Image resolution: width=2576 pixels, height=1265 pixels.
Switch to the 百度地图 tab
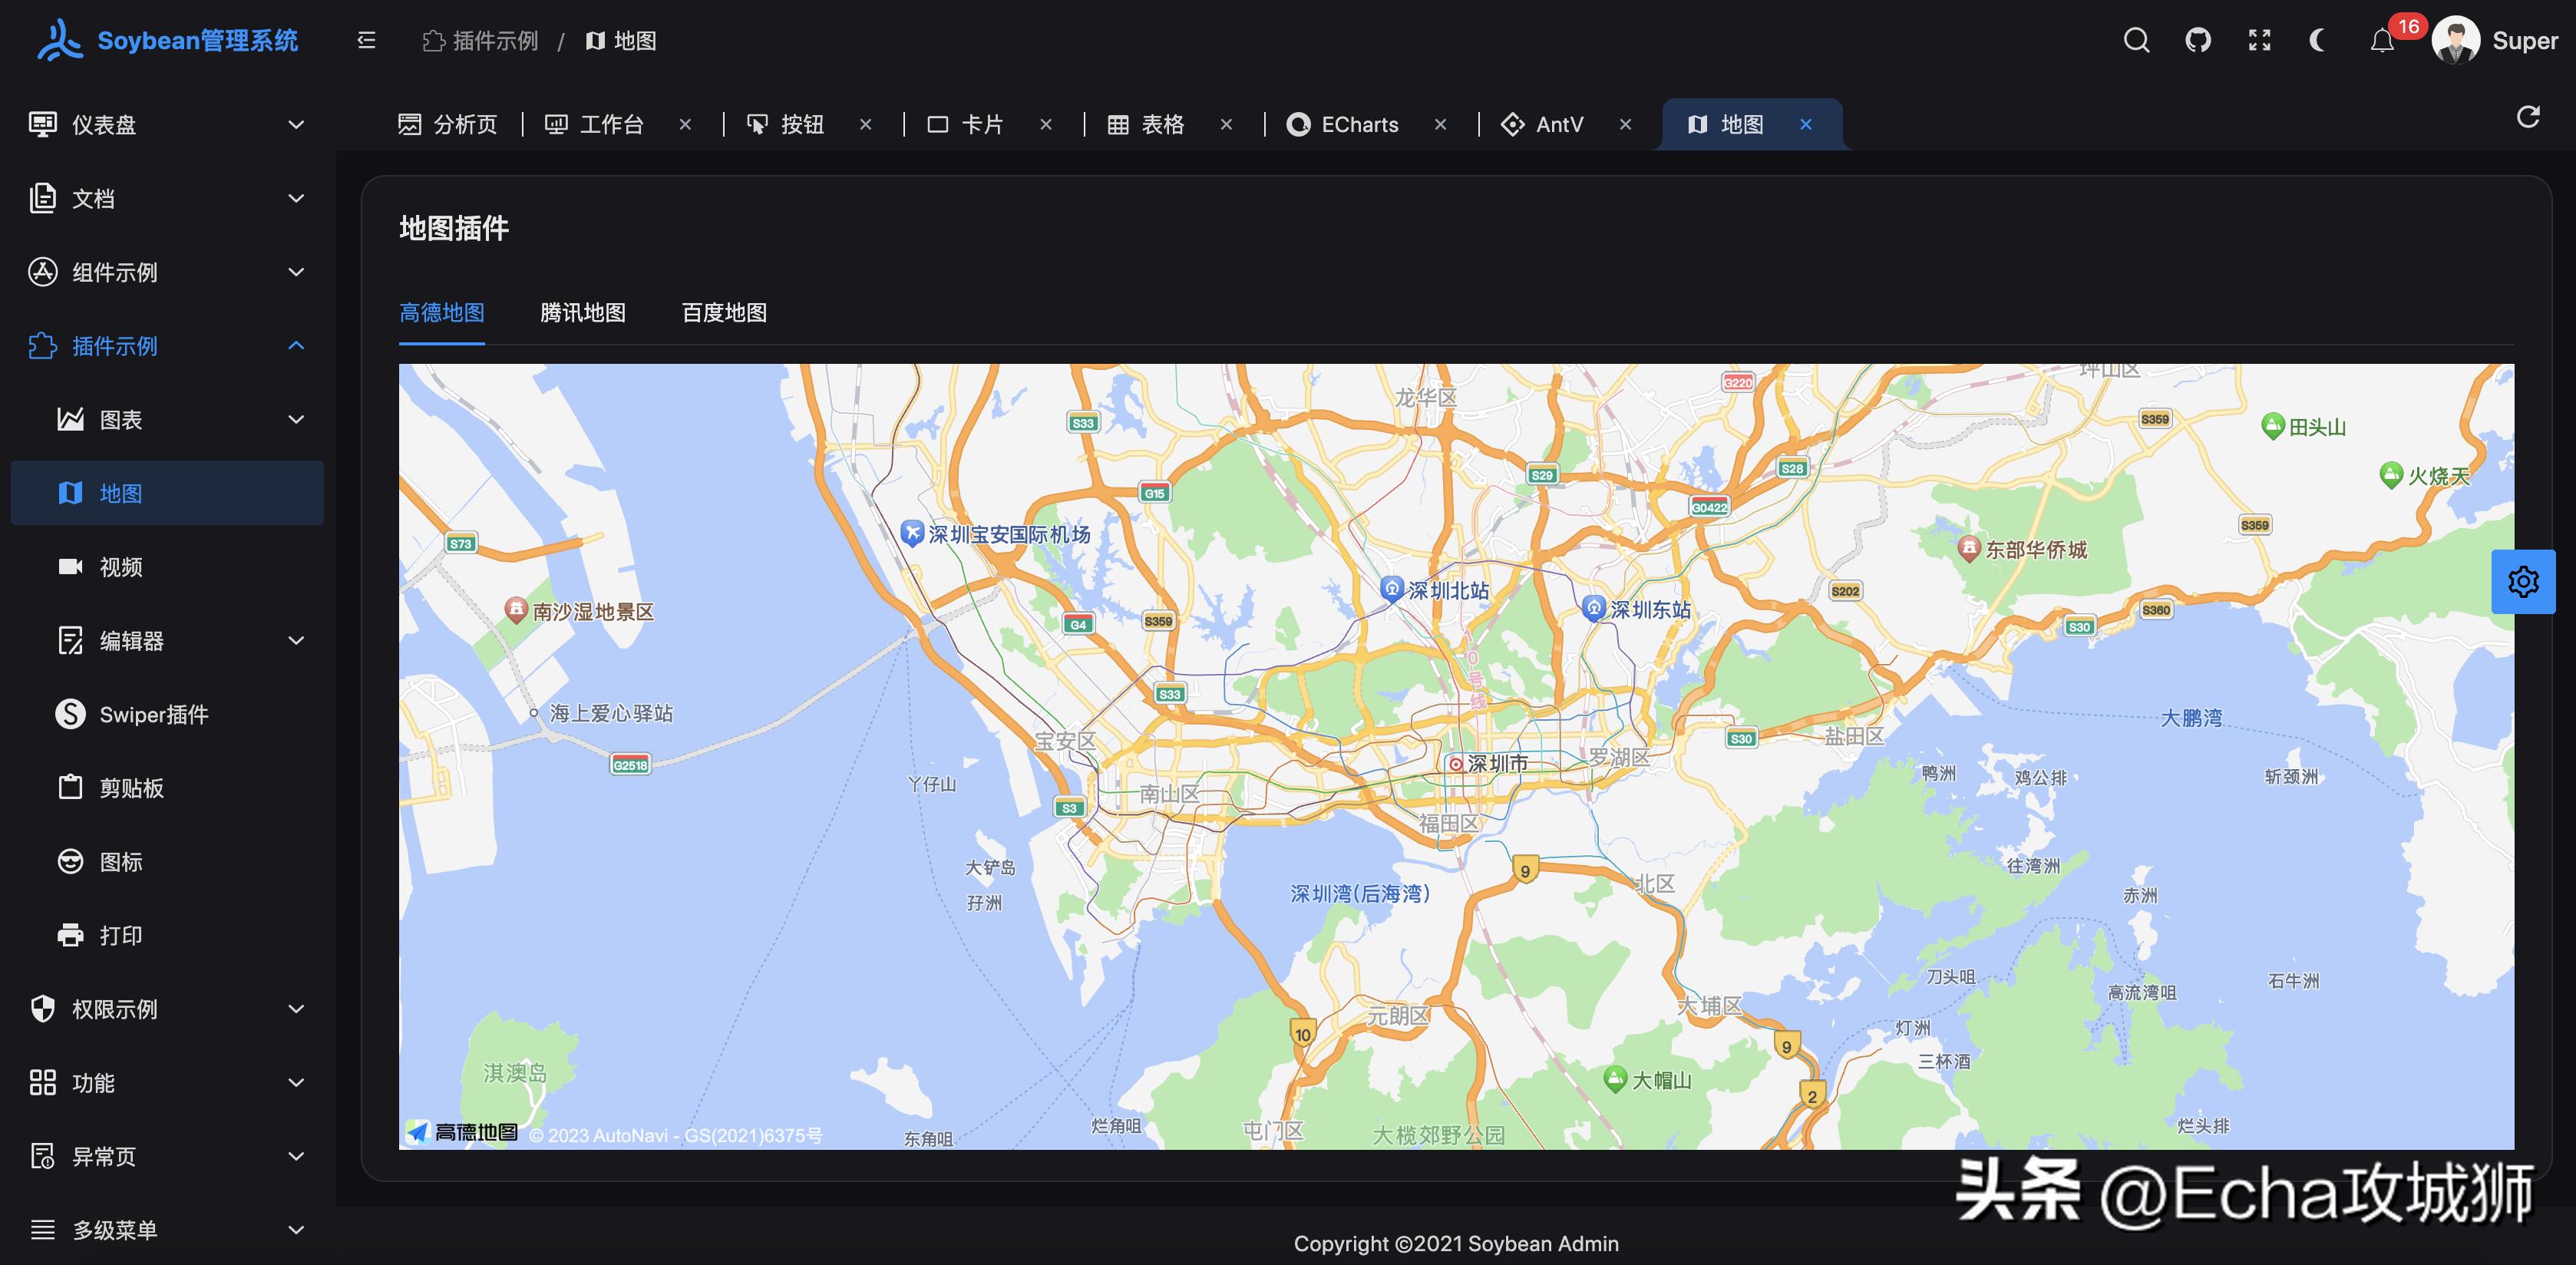point(724,313)
